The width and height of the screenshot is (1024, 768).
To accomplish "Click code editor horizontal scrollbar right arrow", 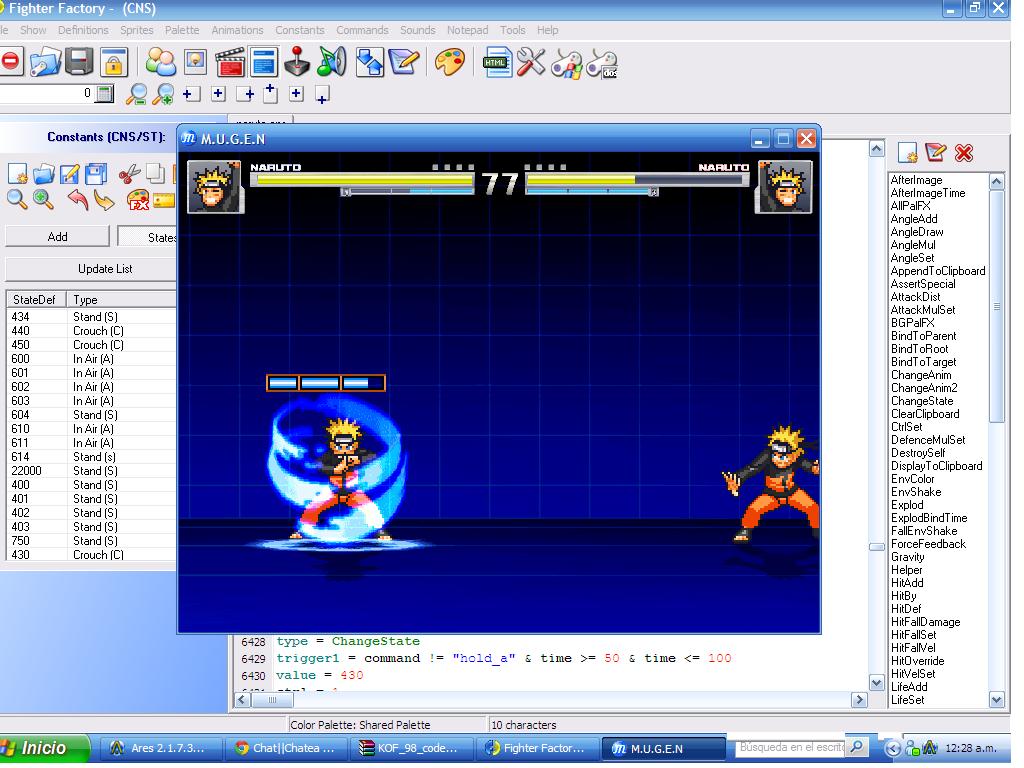I will click(859, 699).
